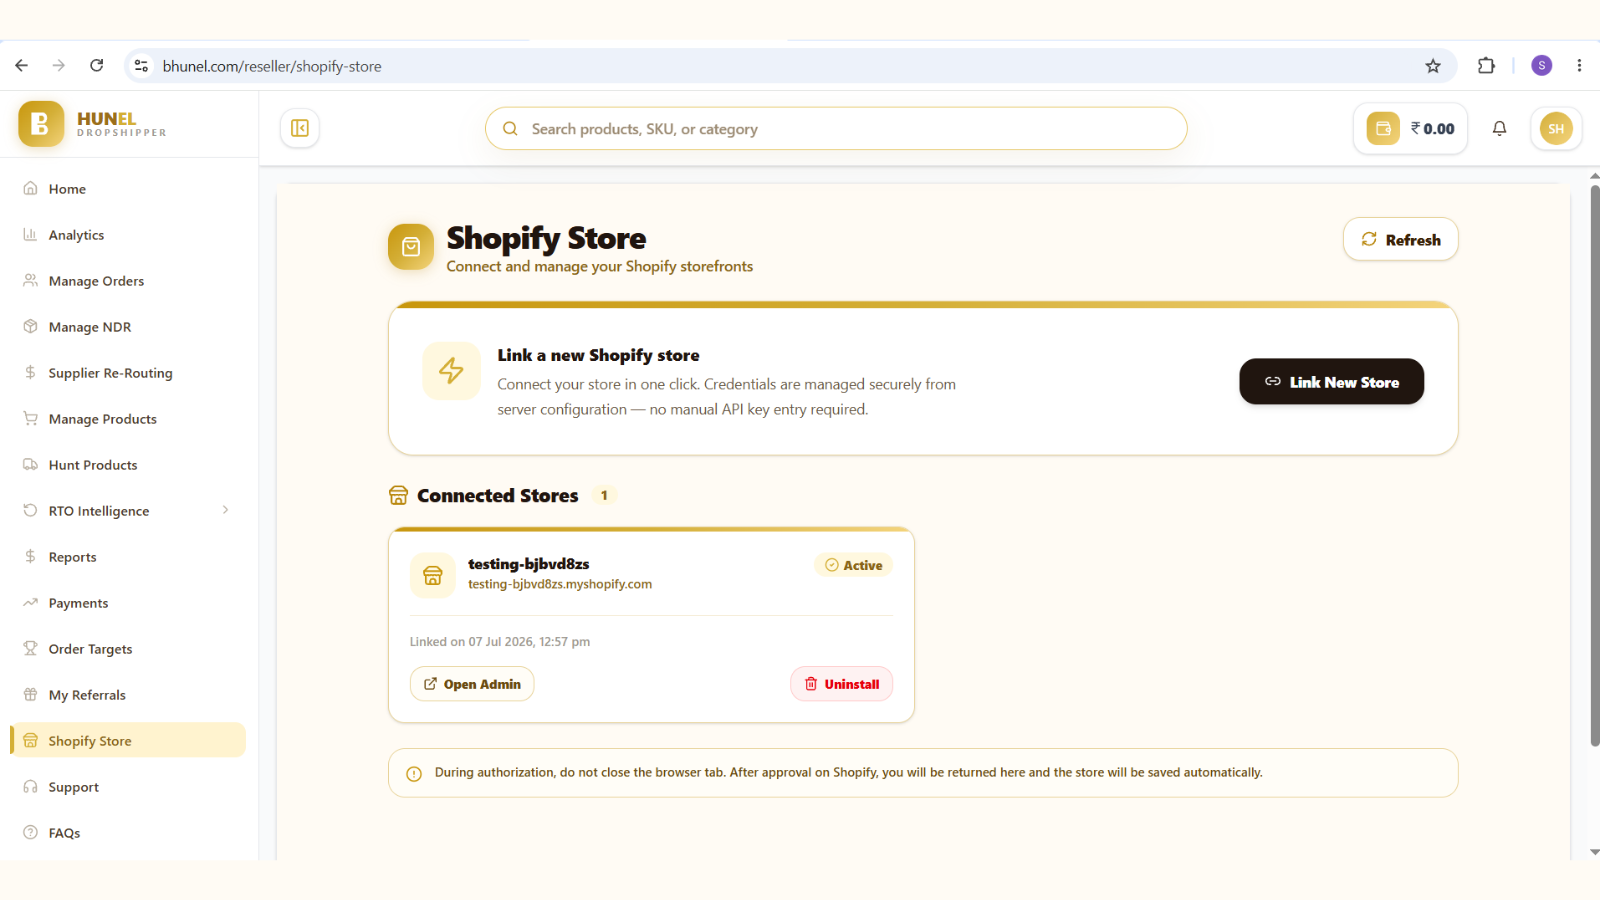Click the Bhunel Dropshipper logo
This screenshot has width=1600, height=900.
click(x=92, y=124)
